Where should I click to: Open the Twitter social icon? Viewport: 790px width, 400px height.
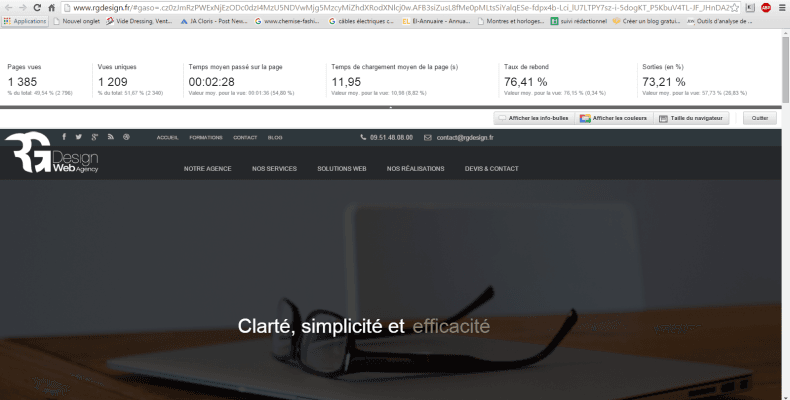[79, 137]
